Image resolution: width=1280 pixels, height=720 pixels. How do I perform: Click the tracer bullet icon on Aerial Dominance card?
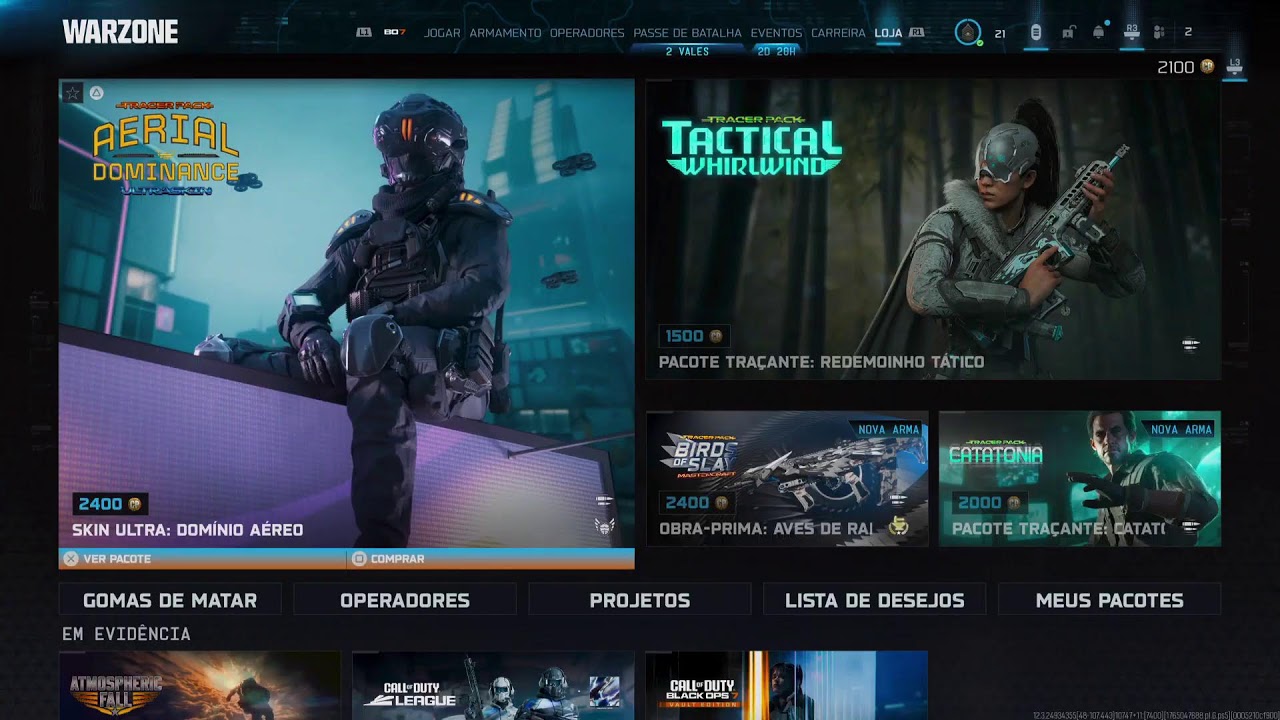coord(604,500)
